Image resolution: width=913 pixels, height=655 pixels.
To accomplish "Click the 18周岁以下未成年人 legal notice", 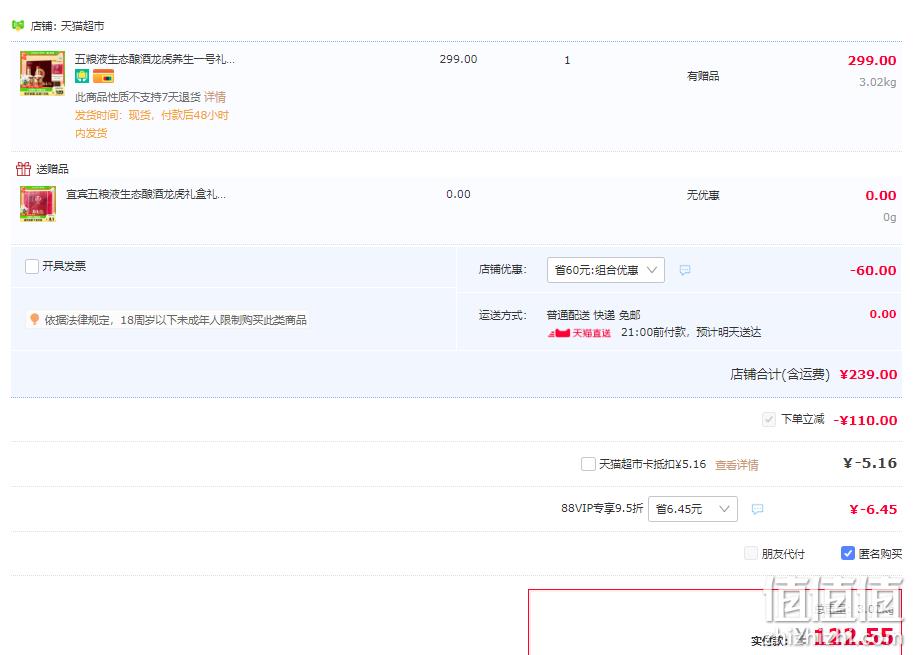I will 175,320.
